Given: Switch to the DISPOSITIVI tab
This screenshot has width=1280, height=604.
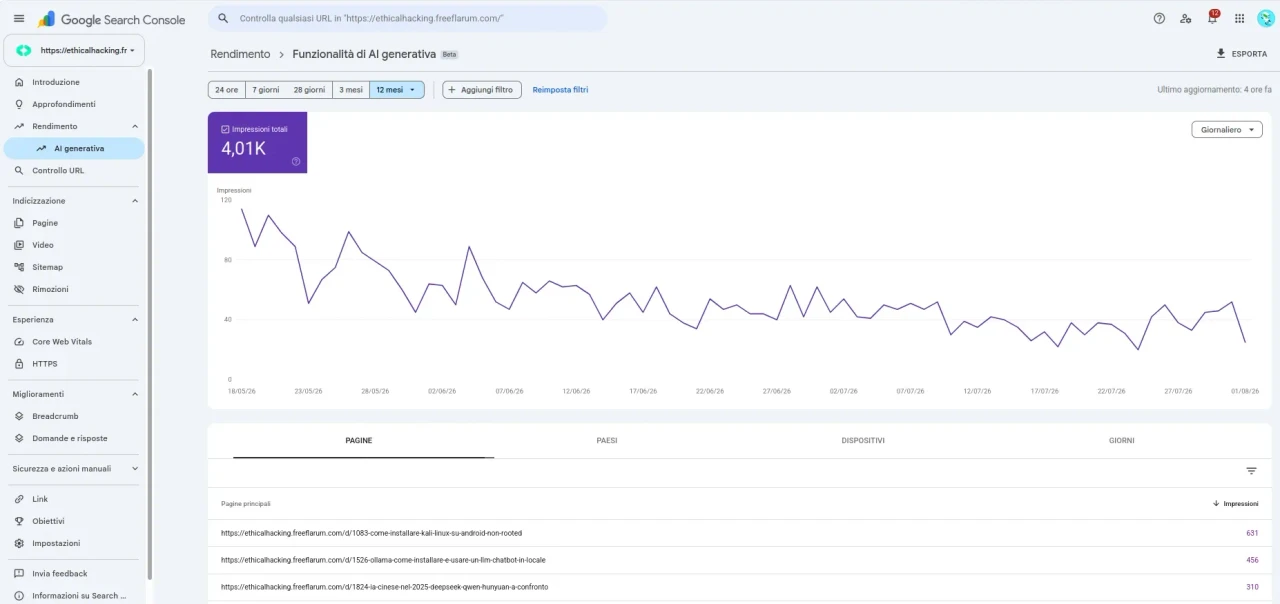Looking at the screenshot, I should pos(863,440).
